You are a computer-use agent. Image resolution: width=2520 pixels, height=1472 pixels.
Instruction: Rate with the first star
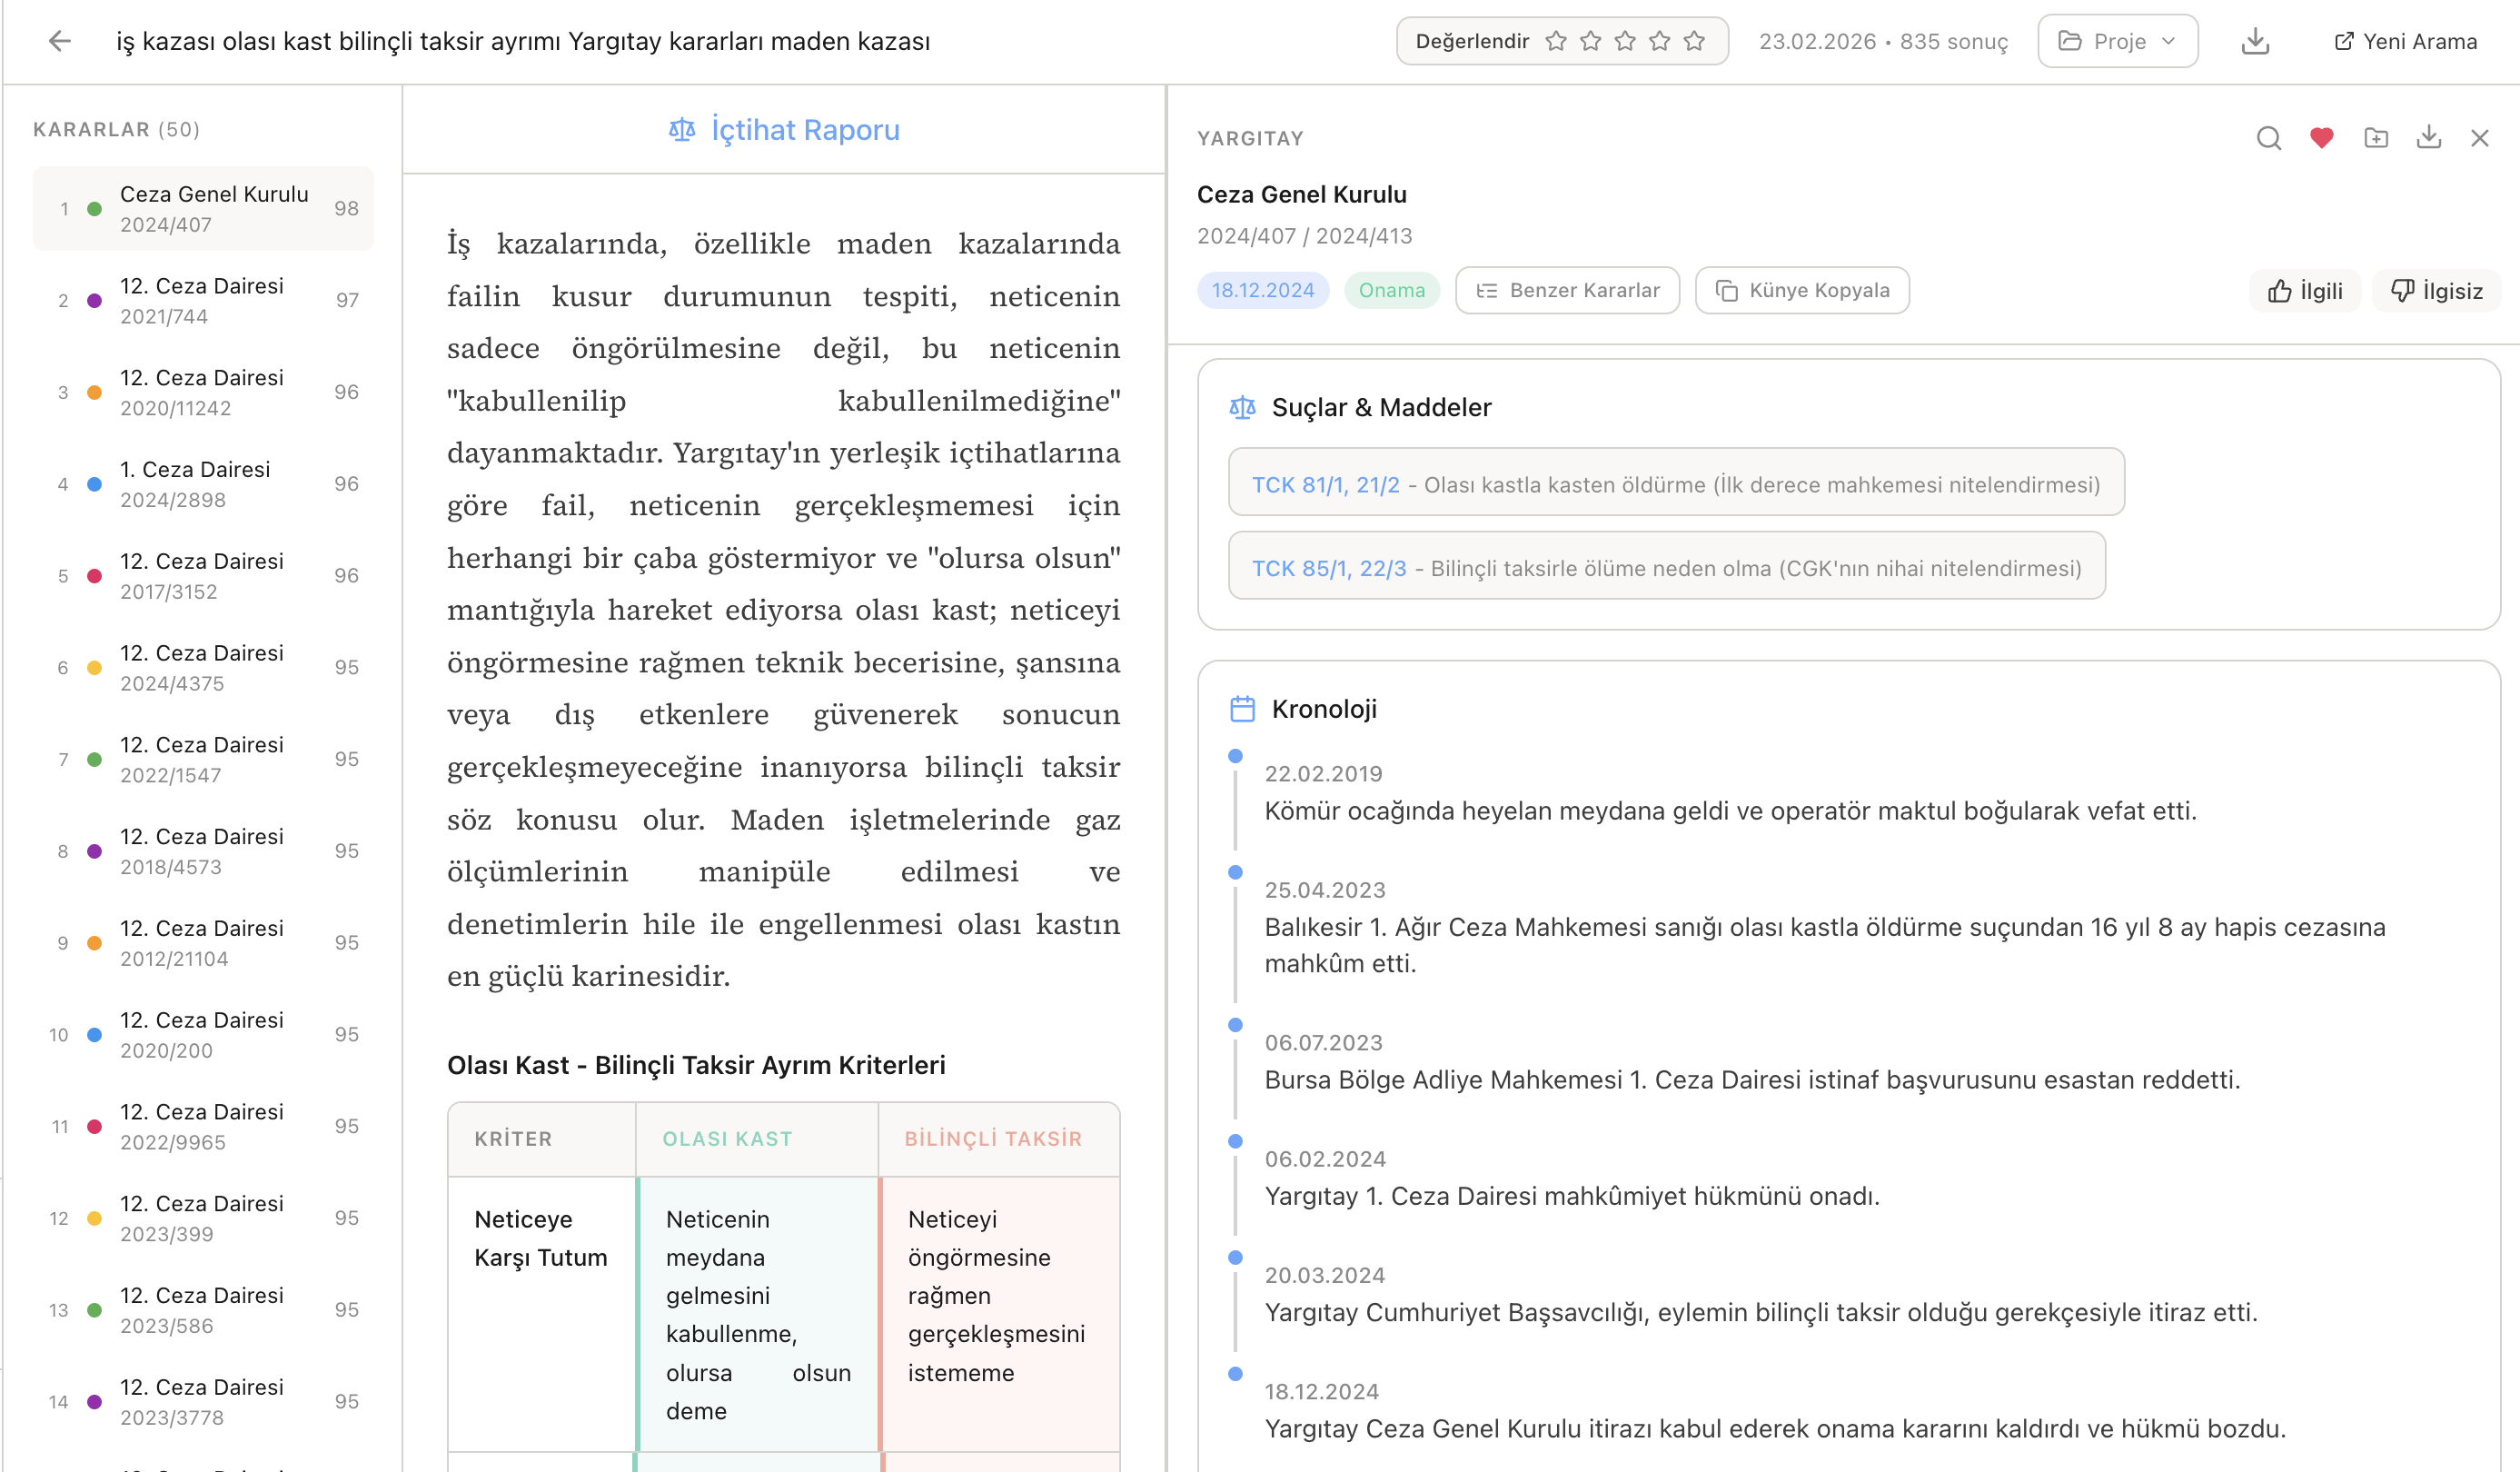tap(1556, 41)
